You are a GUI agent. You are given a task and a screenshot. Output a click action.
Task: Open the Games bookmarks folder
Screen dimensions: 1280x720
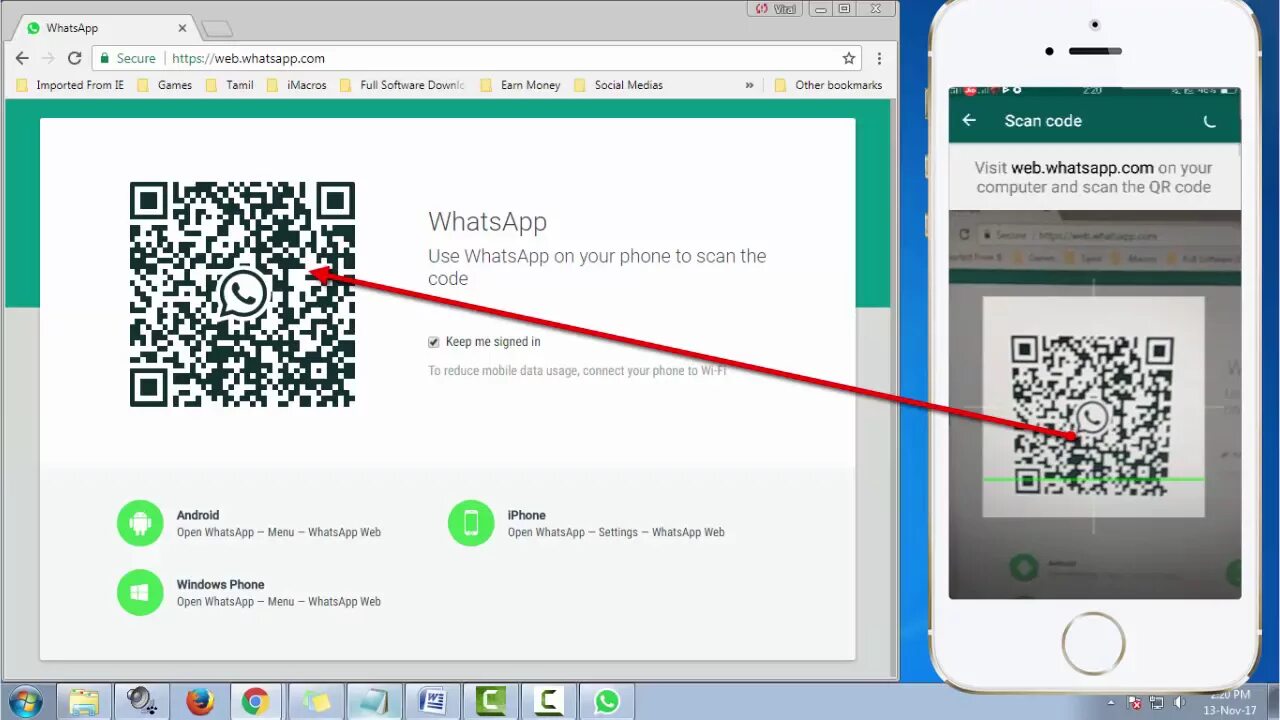click(x=164, y=85)
